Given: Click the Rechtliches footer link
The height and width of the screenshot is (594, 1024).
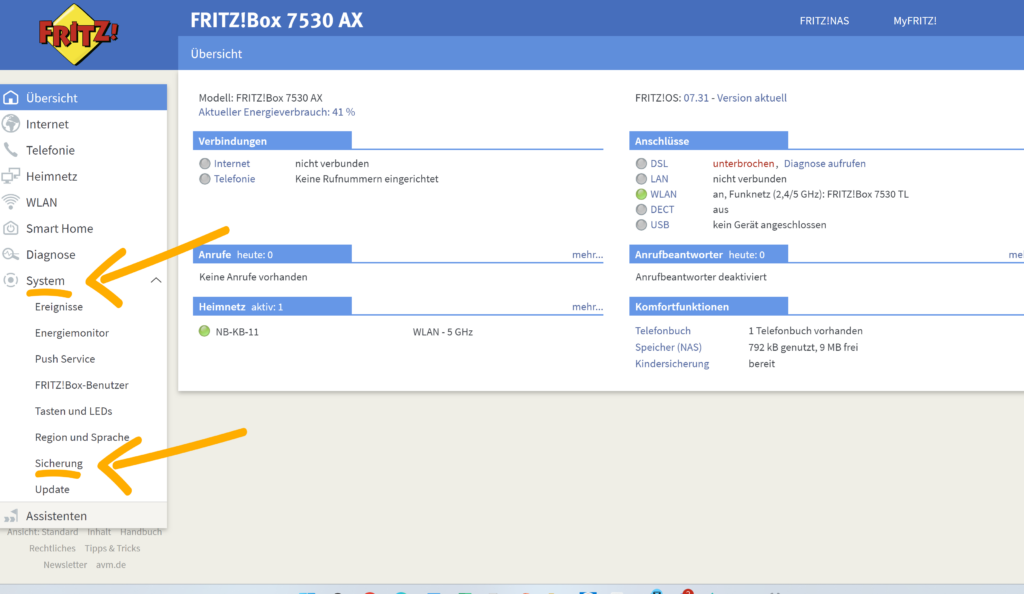Looking at the screenshot, I should pos(52,548).
